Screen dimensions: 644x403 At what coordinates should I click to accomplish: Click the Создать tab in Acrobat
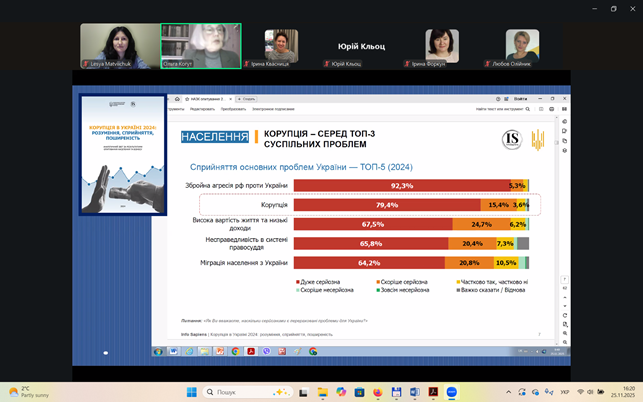[x=248, y=99]
